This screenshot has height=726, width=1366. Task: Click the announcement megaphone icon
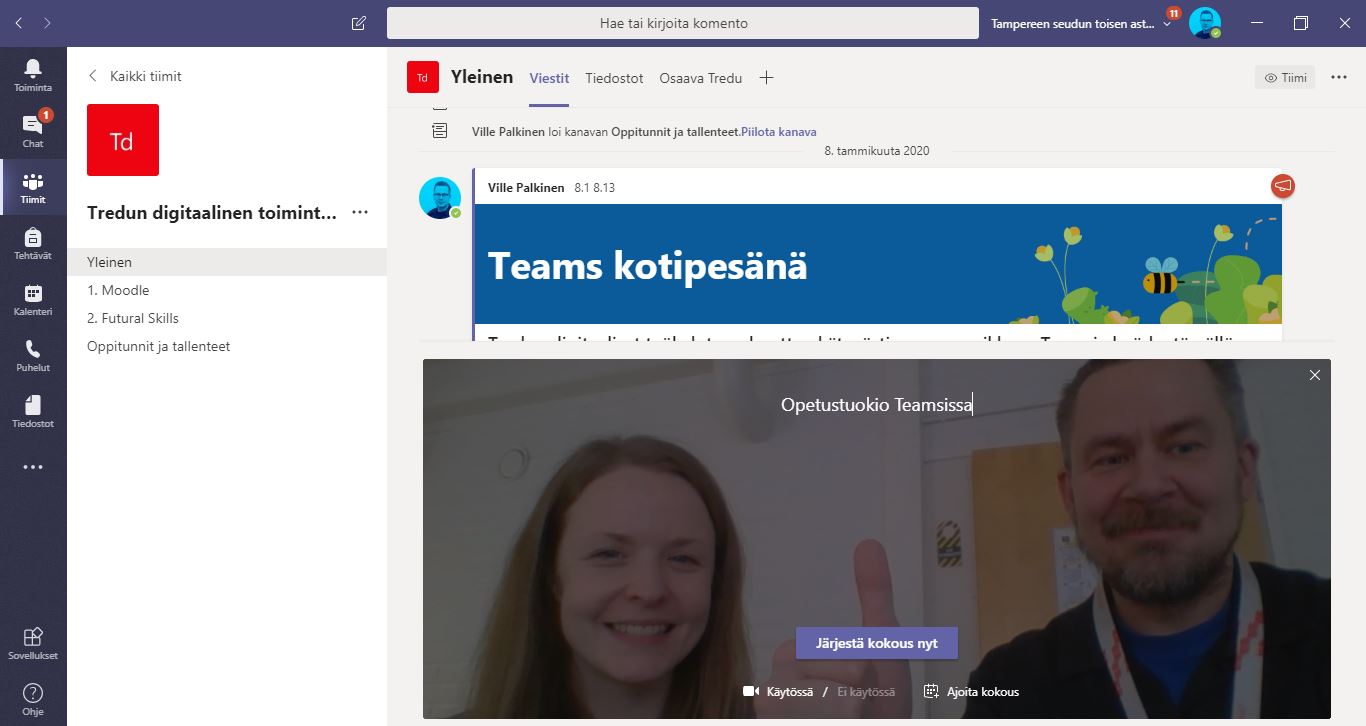pyautogui.click(x=1283, y=186)
